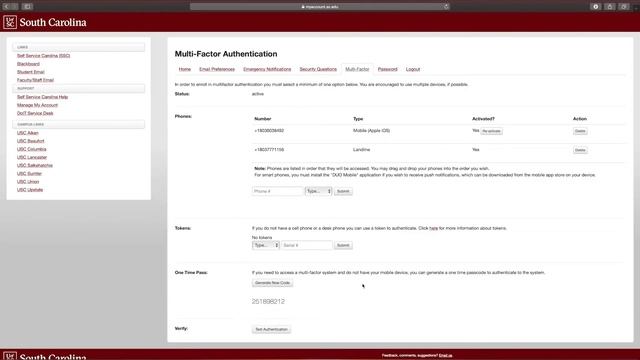640x360 pixels.
Task: Submit the token serial number
Action: (x=343, y=245)
